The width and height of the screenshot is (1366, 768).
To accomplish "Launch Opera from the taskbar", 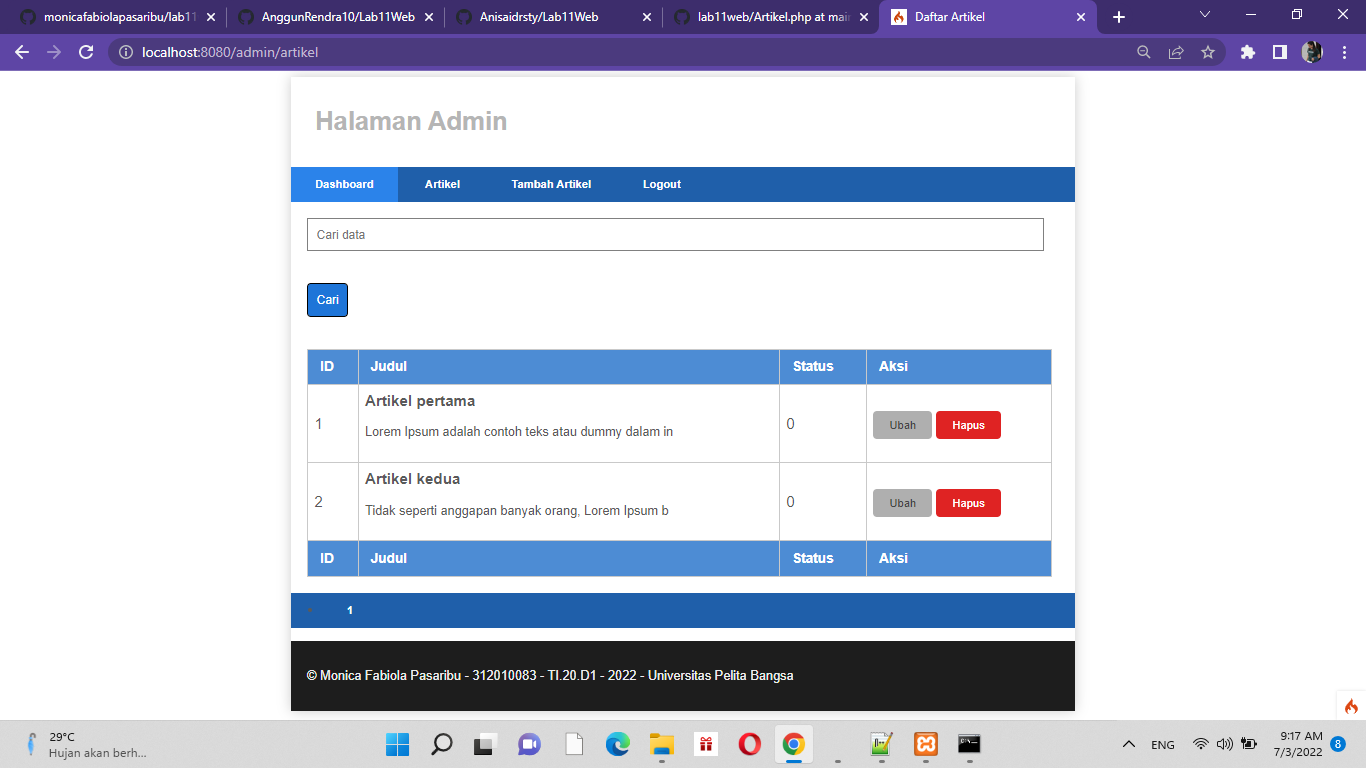I will click(x=749, y=743).
